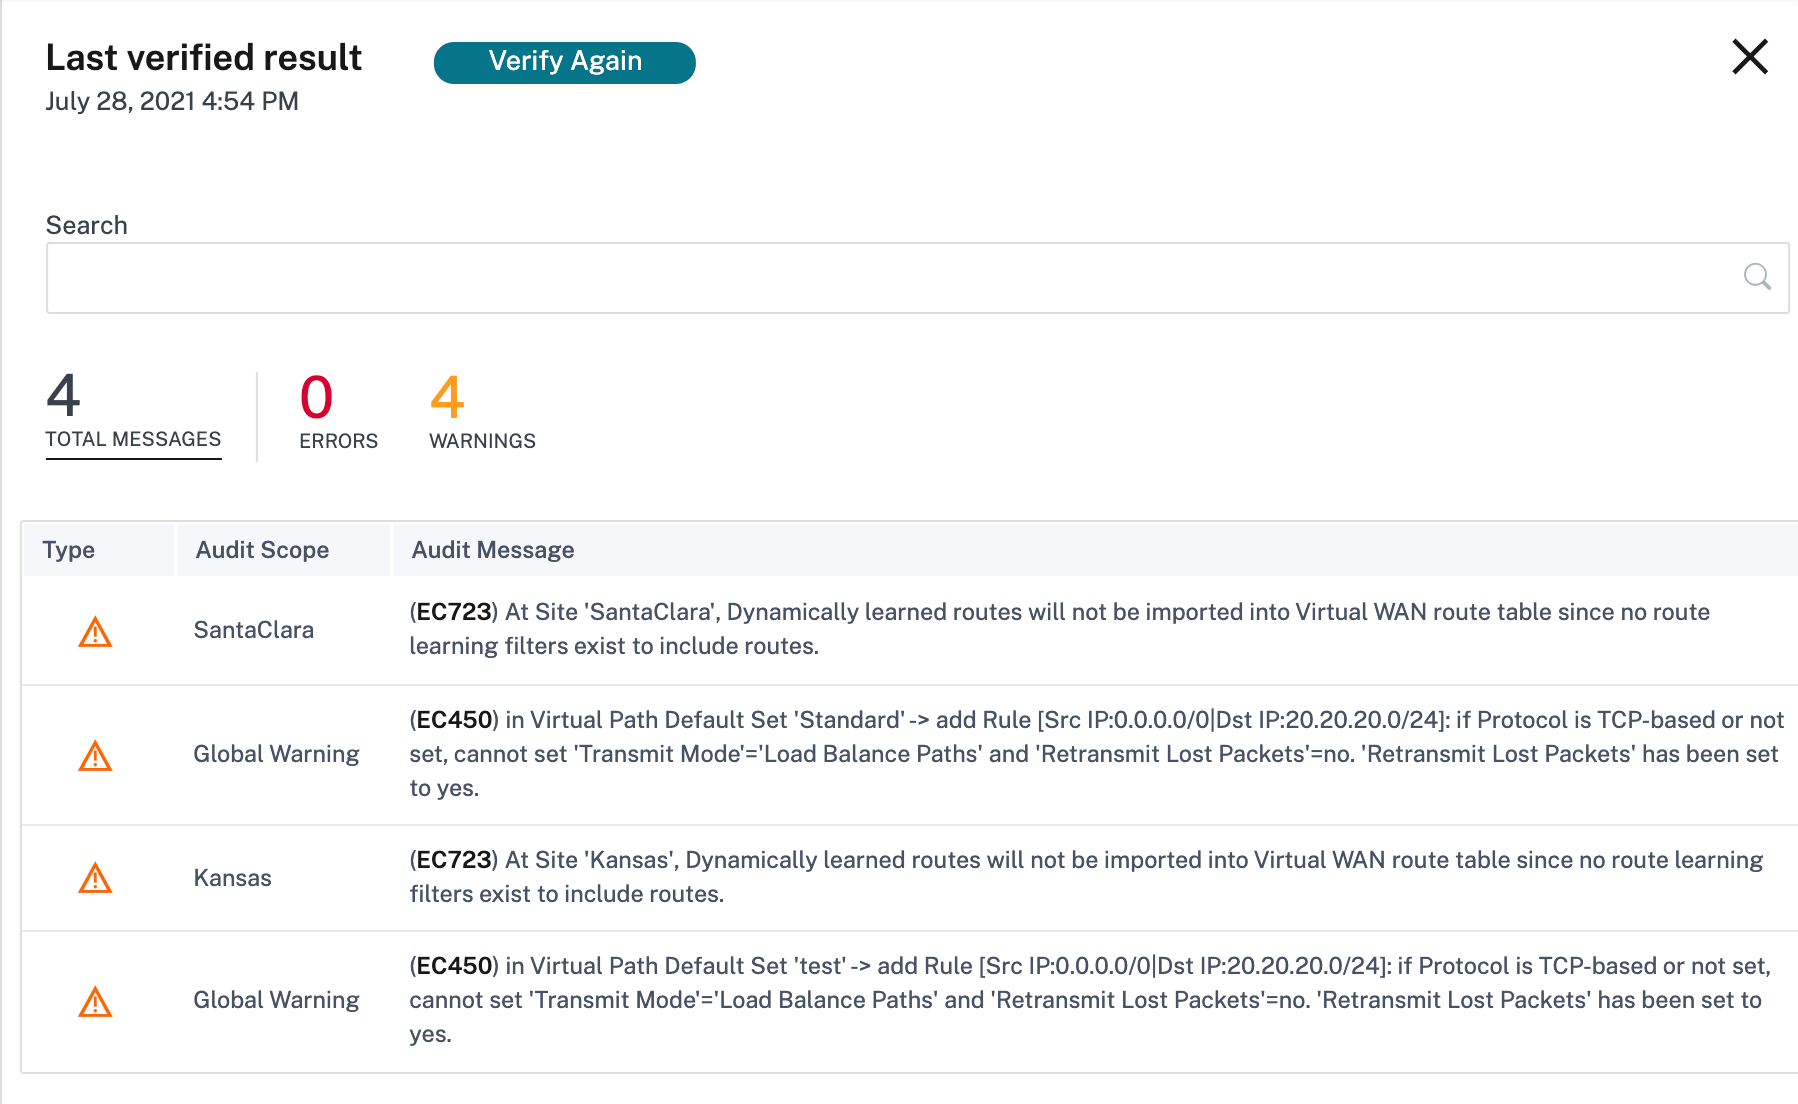The image size is (1798, 1104).
Task: Select Kansas audit scope cell
Action: pyautogui.click(x=233, y=878)
